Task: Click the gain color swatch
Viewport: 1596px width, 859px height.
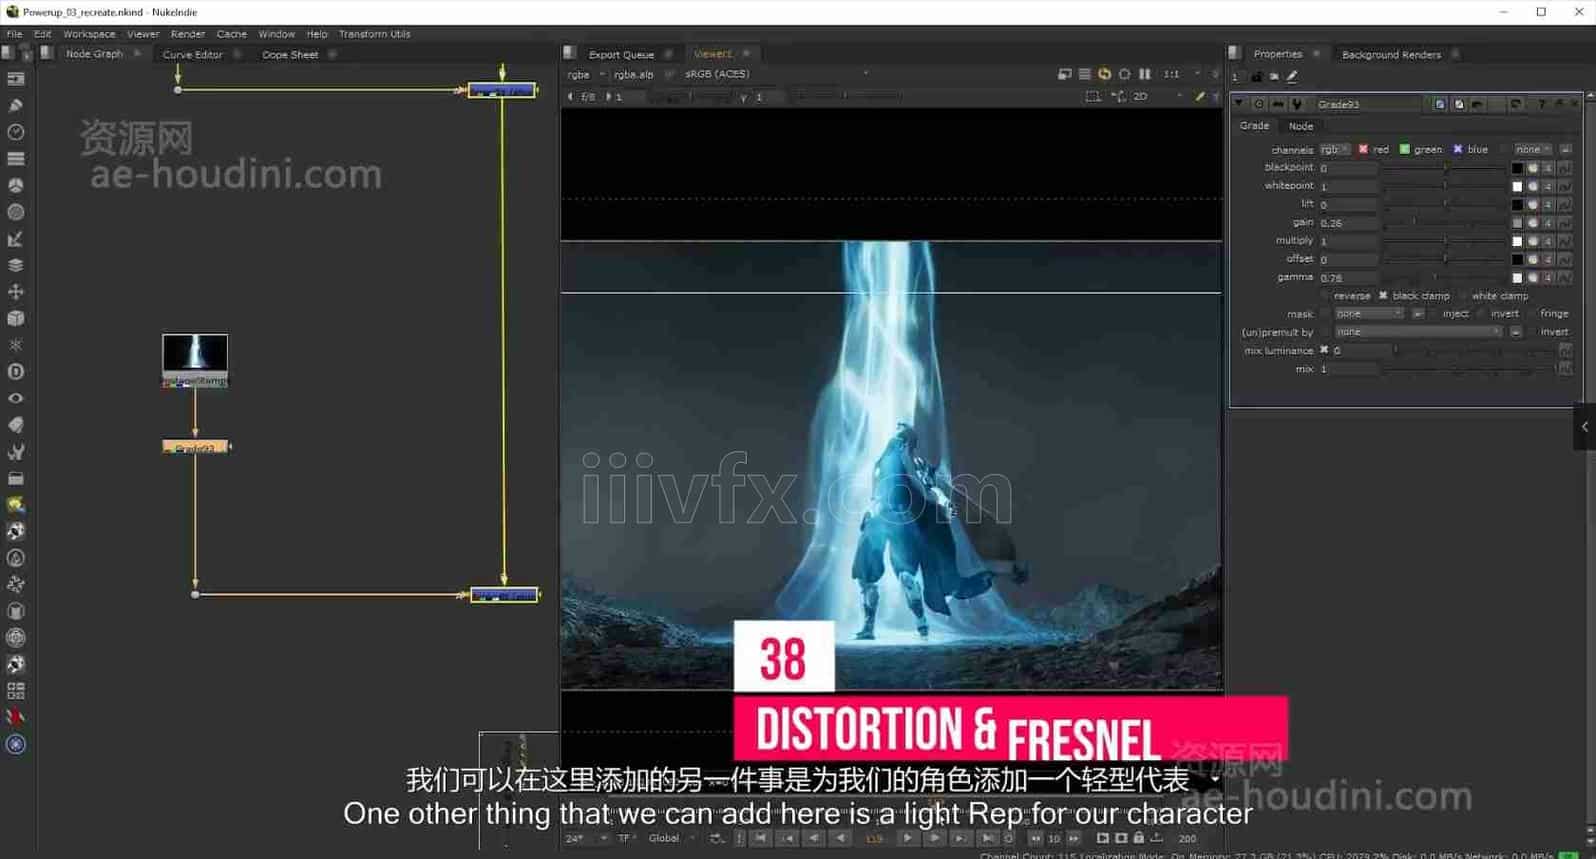Action: tap(1517, 223)
